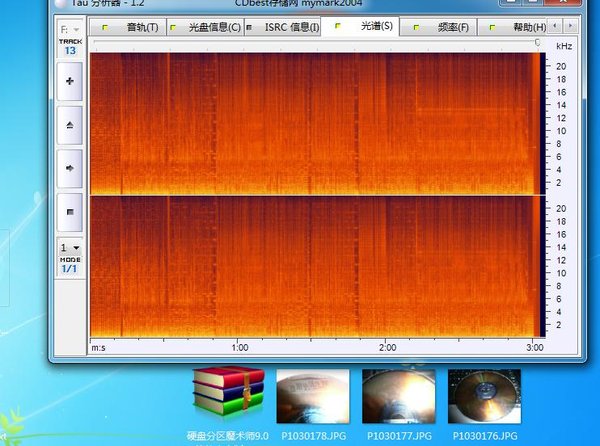Image resolution: width=600 pixels, height=446 pixels.
Task: Click the lower channel spectrogram display
Action: click(318, 267)
